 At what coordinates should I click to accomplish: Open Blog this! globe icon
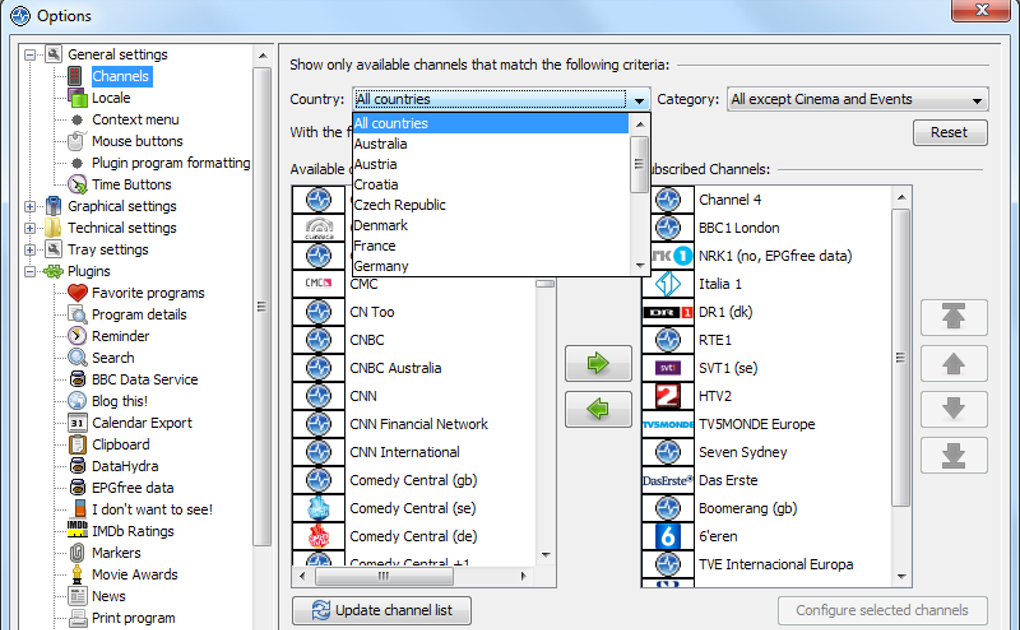(77, 401)
